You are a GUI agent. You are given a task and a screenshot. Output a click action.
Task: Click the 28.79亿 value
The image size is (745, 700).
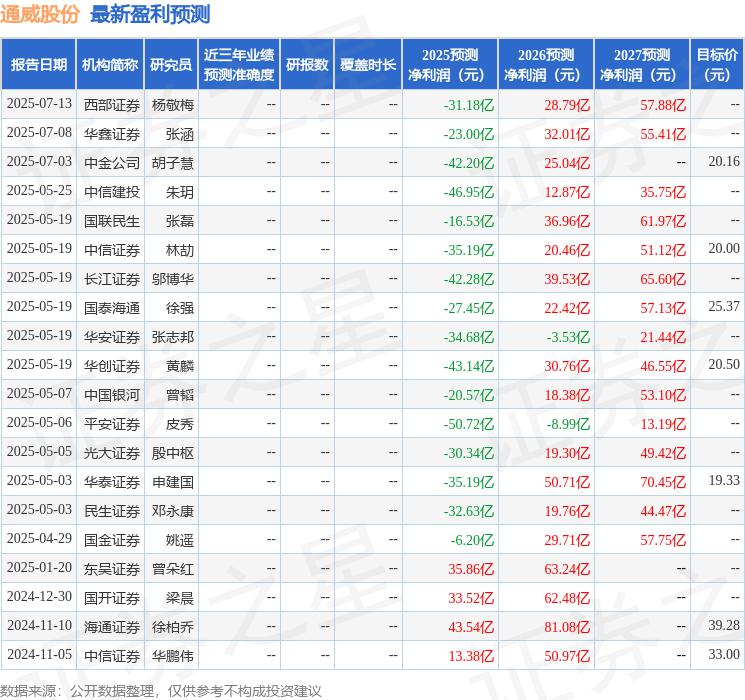pyautogui.click(x=567, y=105)
